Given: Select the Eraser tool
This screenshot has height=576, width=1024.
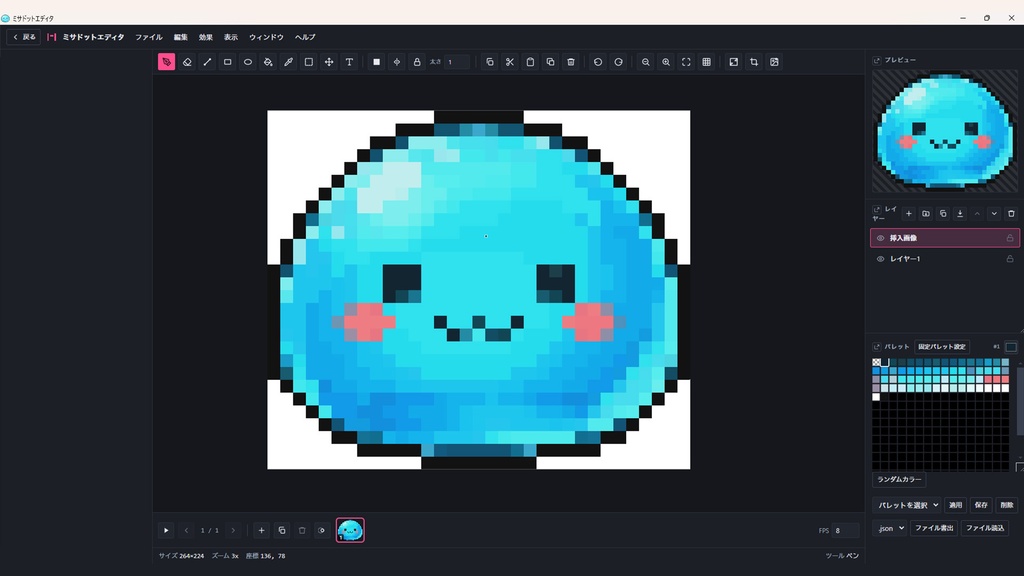Looking at the screenshot, I should [x=187, y=62].
